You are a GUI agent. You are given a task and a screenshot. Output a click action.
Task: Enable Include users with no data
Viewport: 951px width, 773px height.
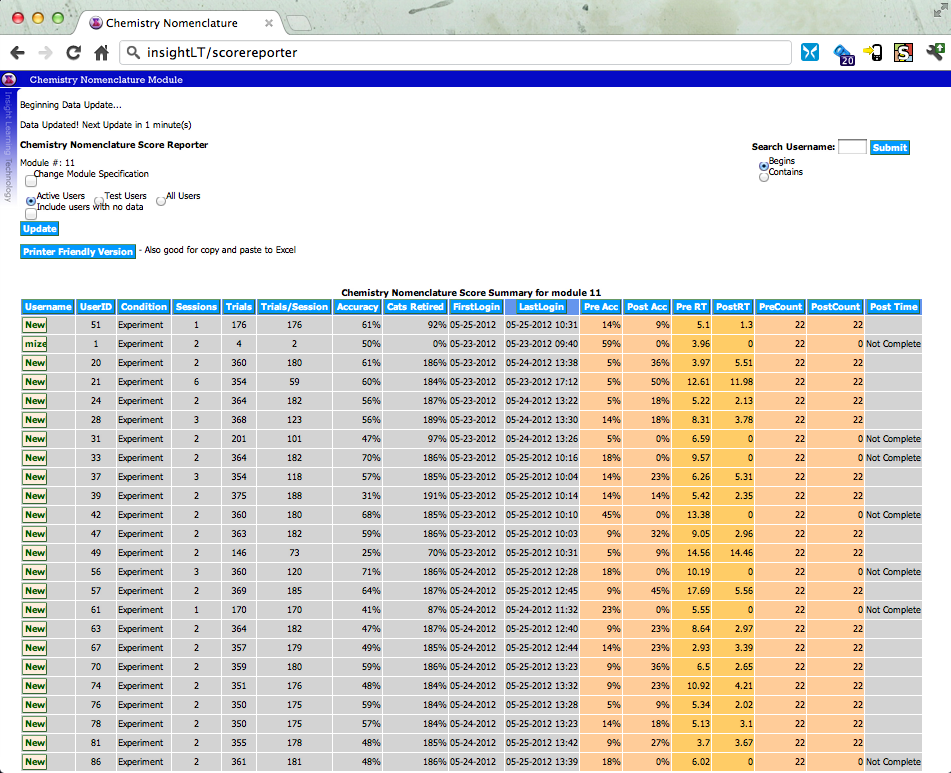click(31, 213)
